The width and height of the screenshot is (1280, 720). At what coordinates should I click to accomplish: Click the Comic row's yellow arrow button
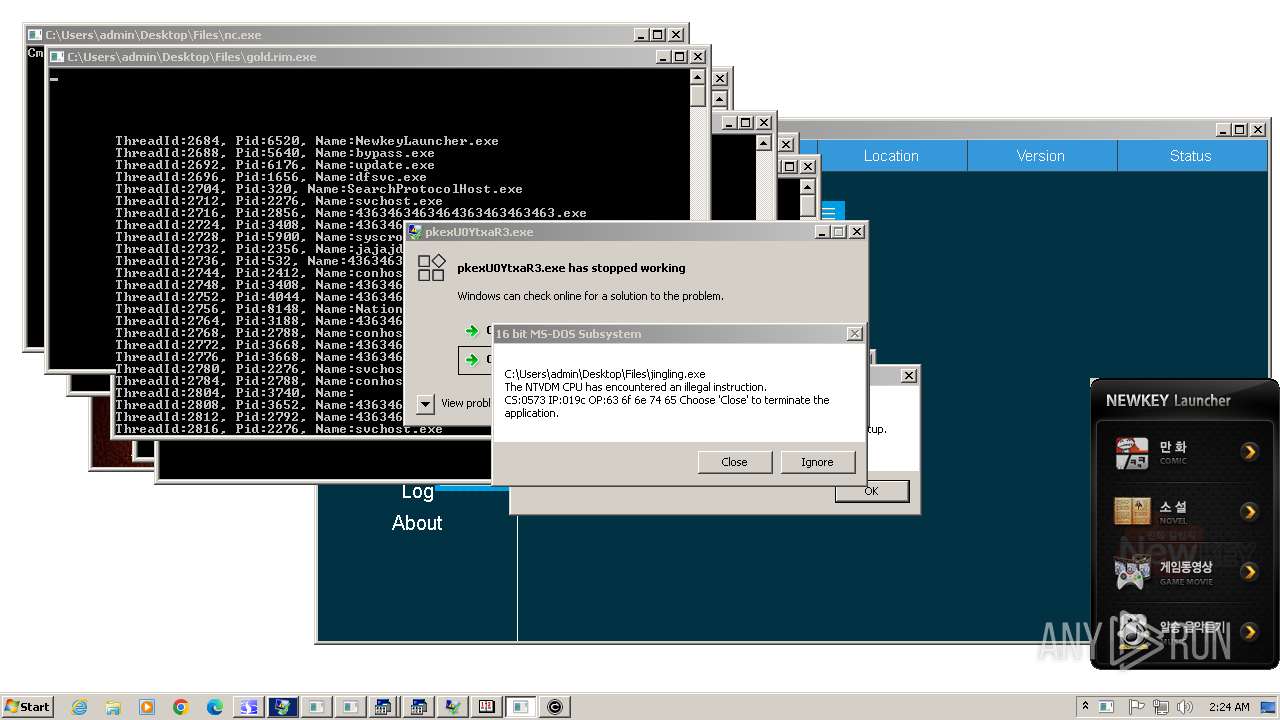(1249, 452)
